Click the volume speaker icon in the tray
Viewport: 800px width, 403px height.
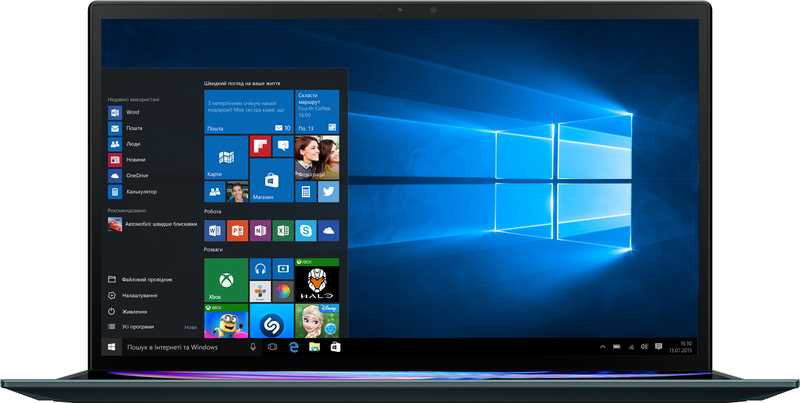click(644, 347)
